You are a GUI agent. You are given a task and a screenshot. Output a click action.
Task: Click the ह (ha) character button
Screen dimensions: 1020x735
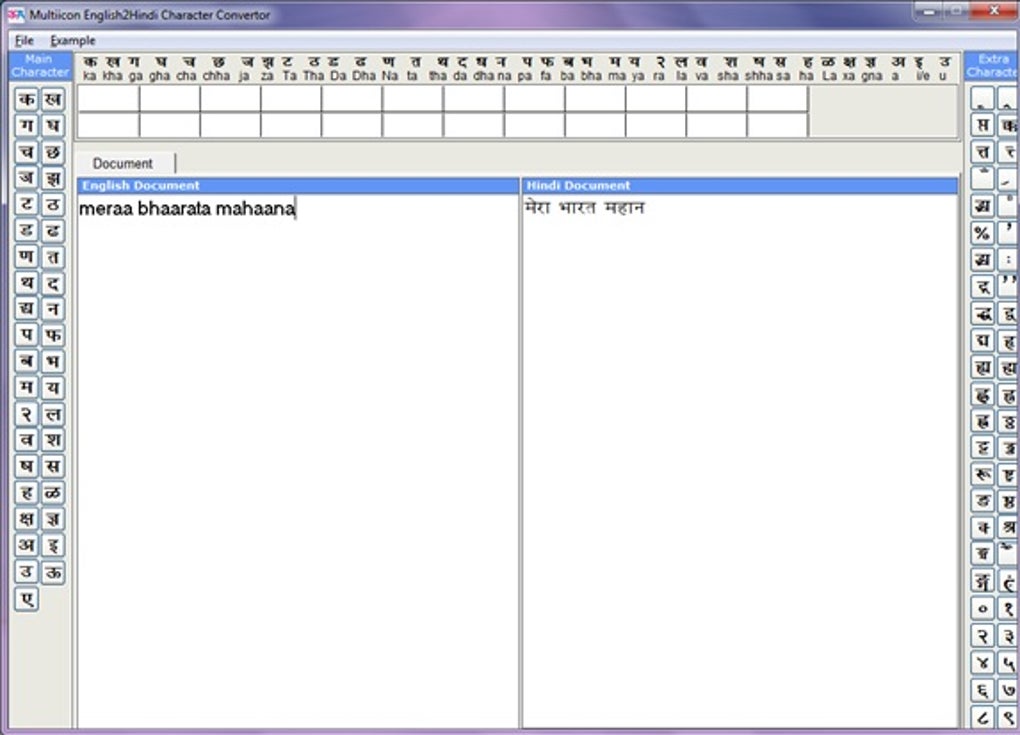pos(26,492)
